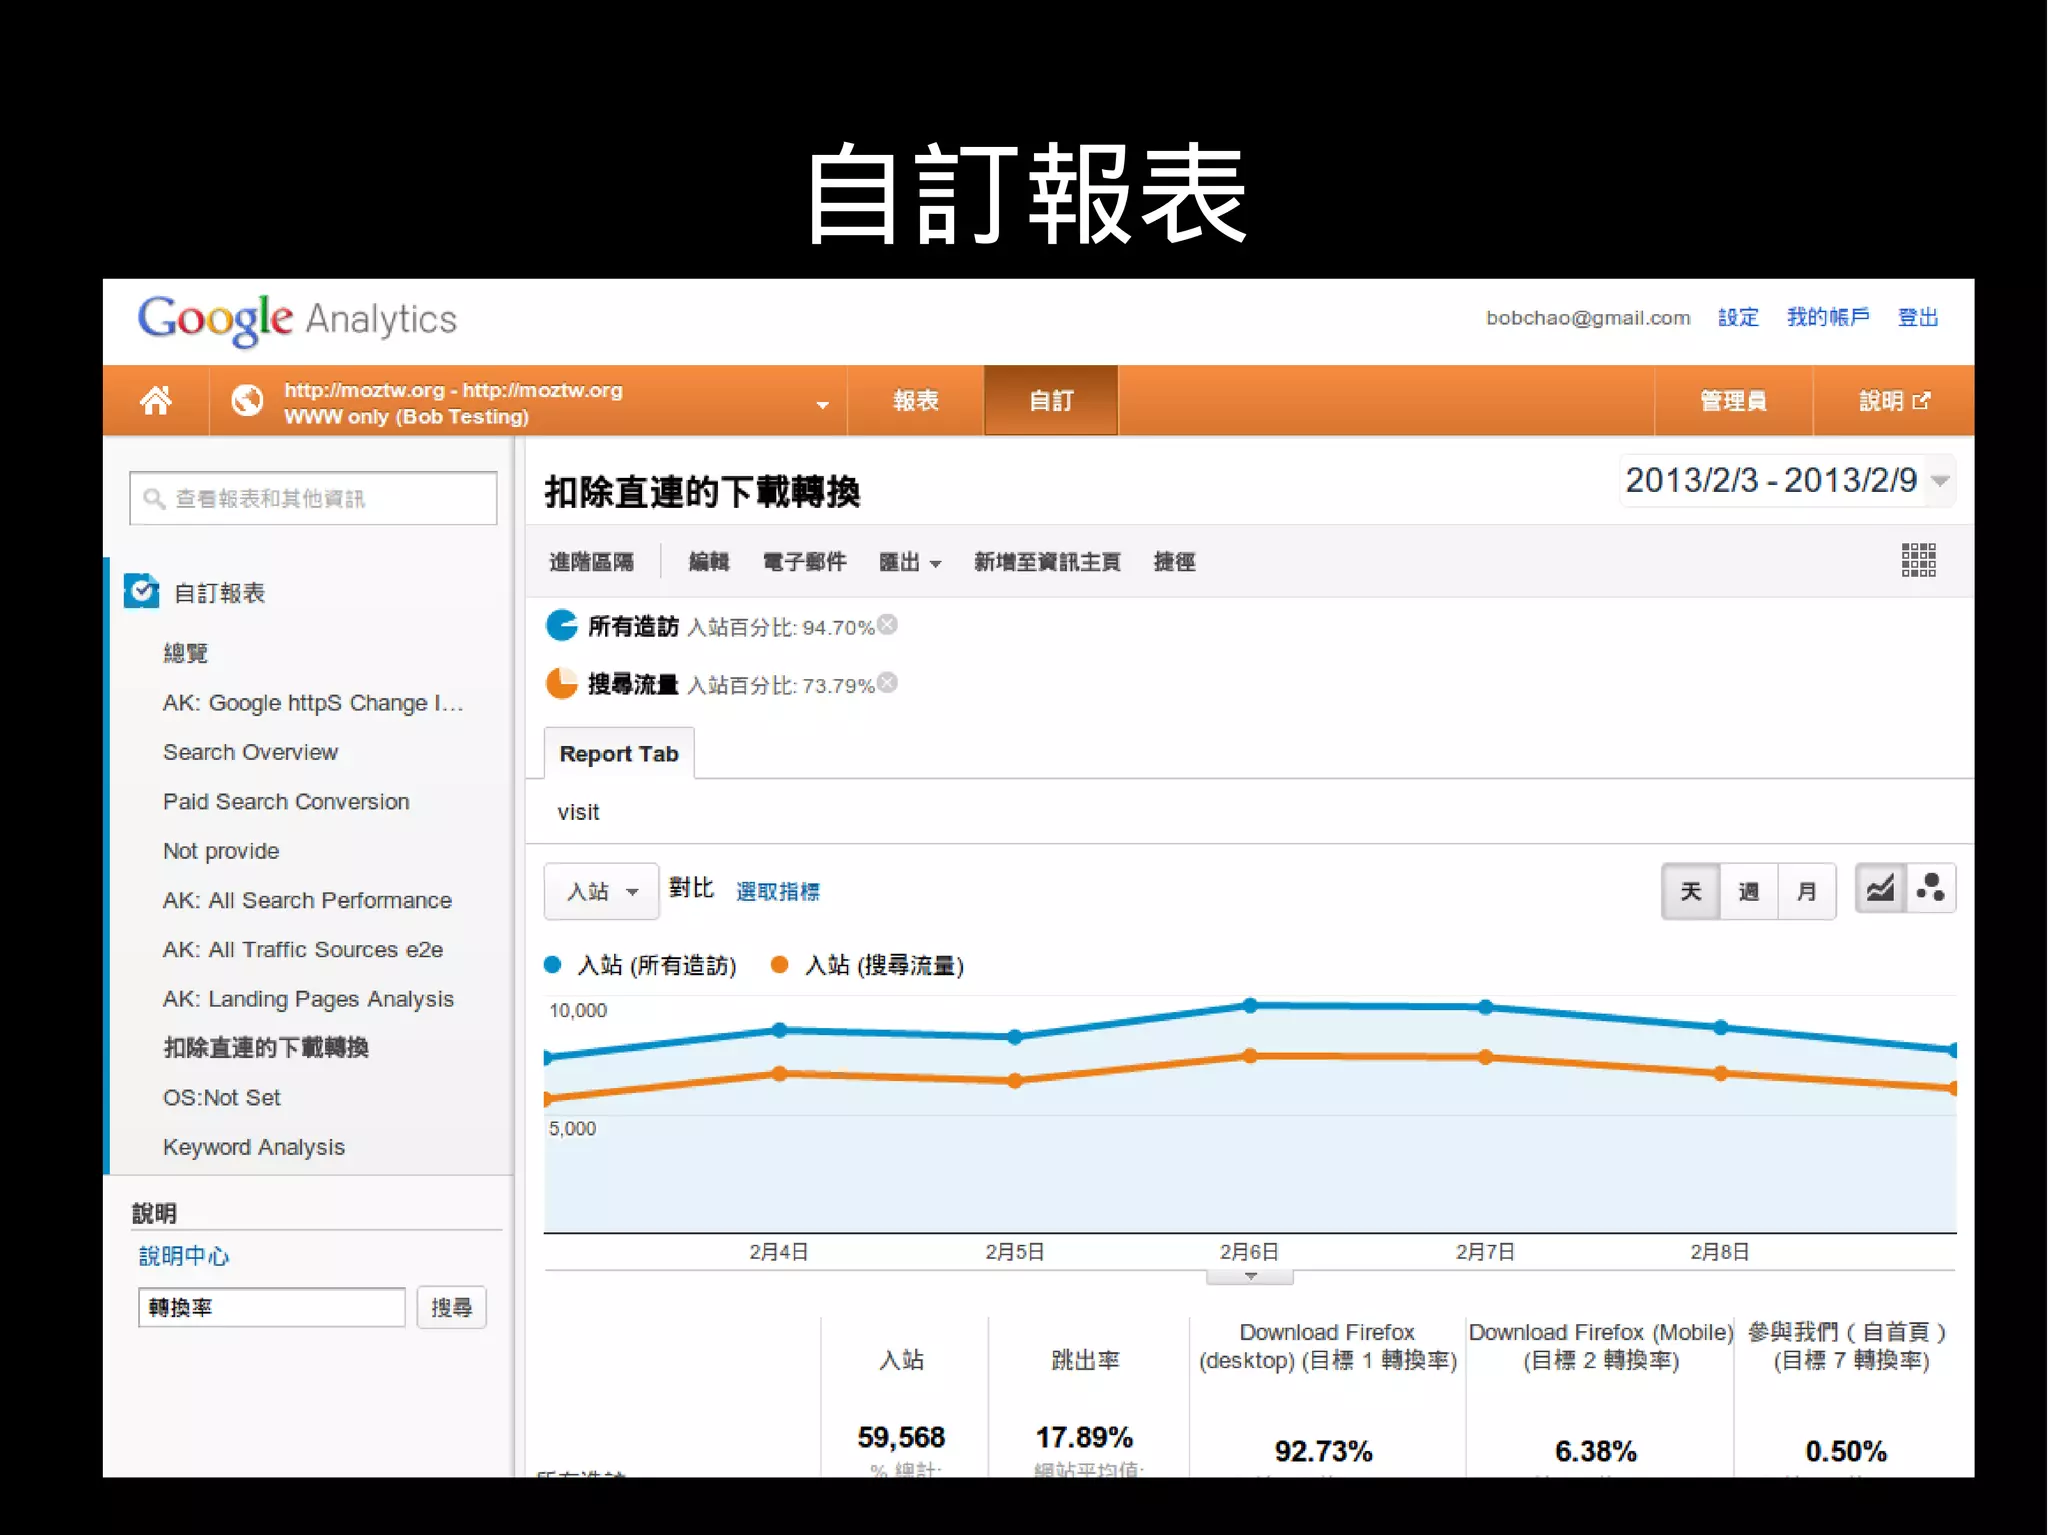Switch to the 報表 tab
The image size is (2048, 1535).
point(915,401)
